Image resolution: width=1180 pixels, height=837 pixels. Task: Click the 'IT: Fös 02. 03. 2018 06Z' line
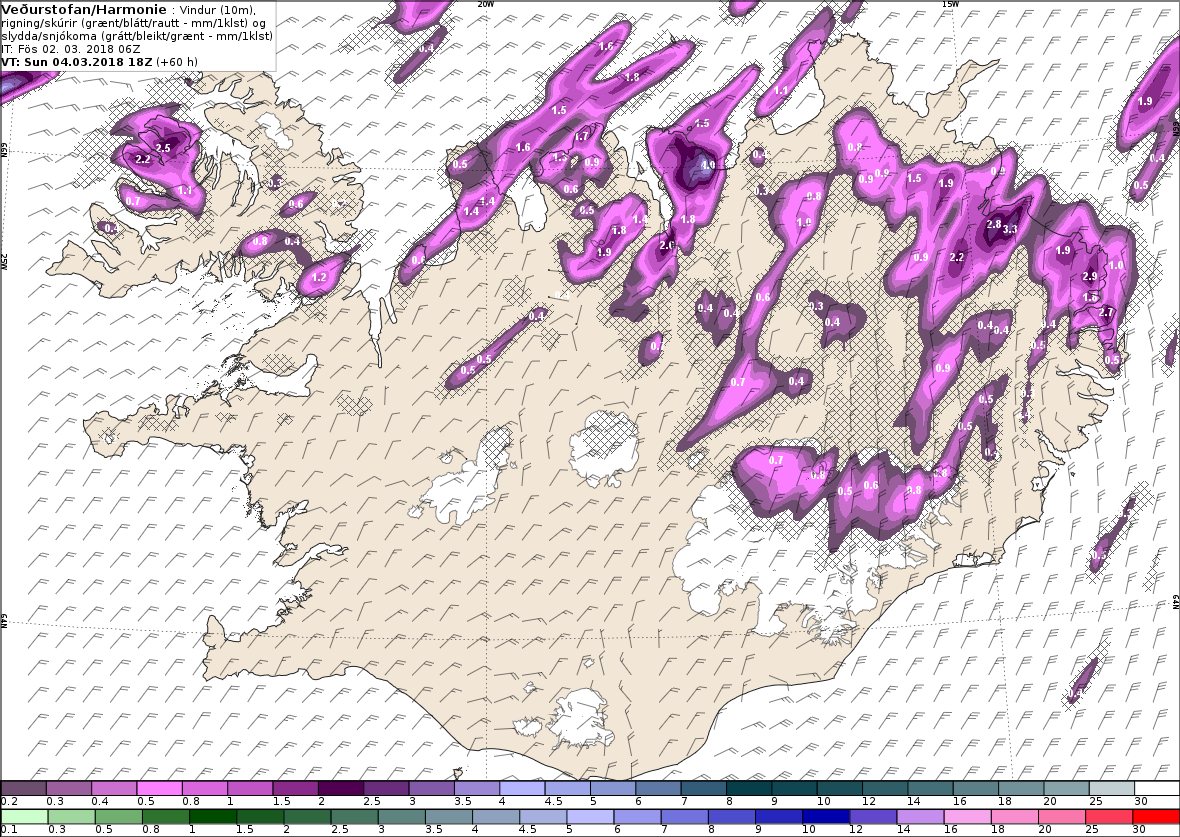click(x=71, y=49)
